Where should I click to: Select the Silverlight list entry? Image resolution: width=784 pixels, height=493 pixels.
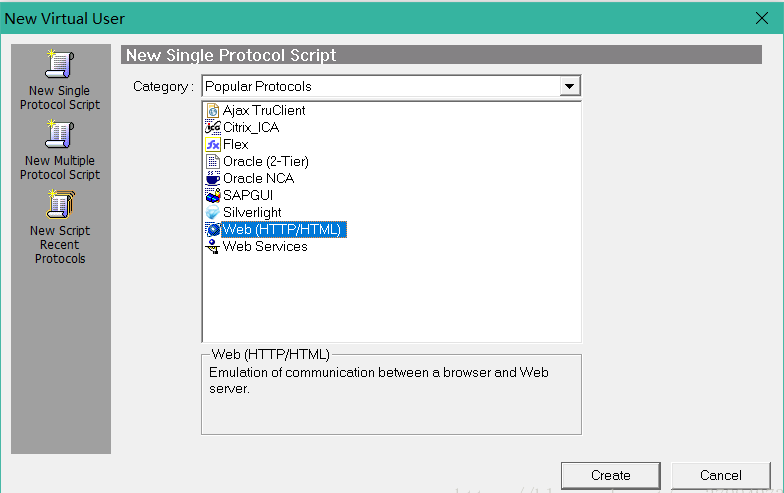pyautogui.click(x=252, y=213)
